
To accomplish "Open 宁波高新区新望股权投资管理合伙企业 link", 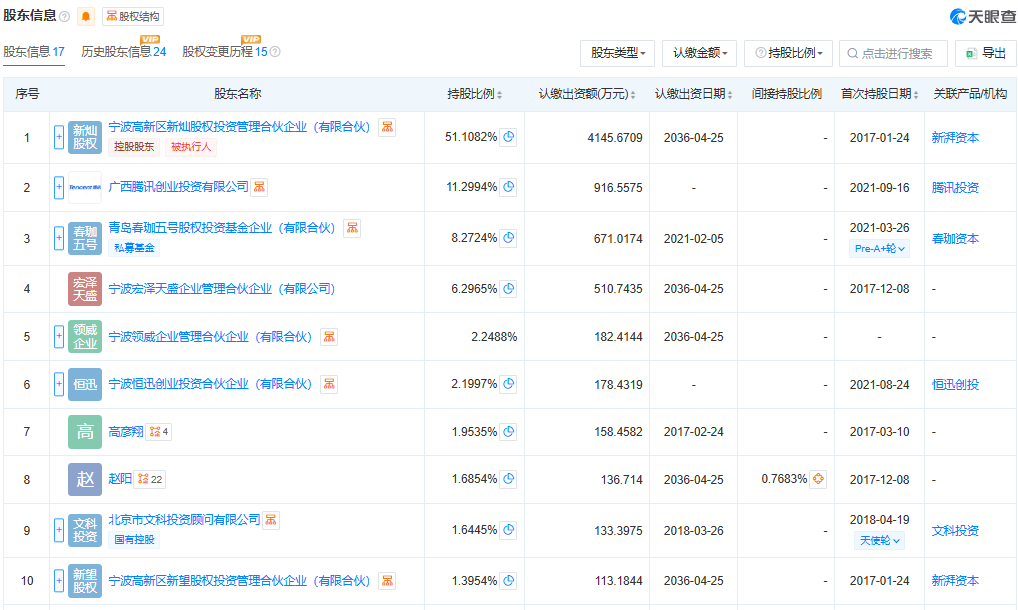I will coord(239,581).
